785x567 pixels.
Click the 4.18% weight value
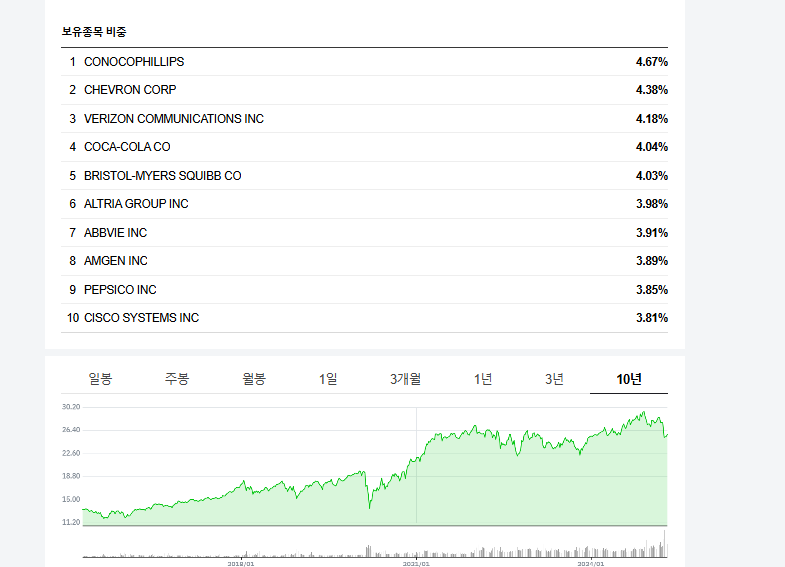click(x=652, y=119)
